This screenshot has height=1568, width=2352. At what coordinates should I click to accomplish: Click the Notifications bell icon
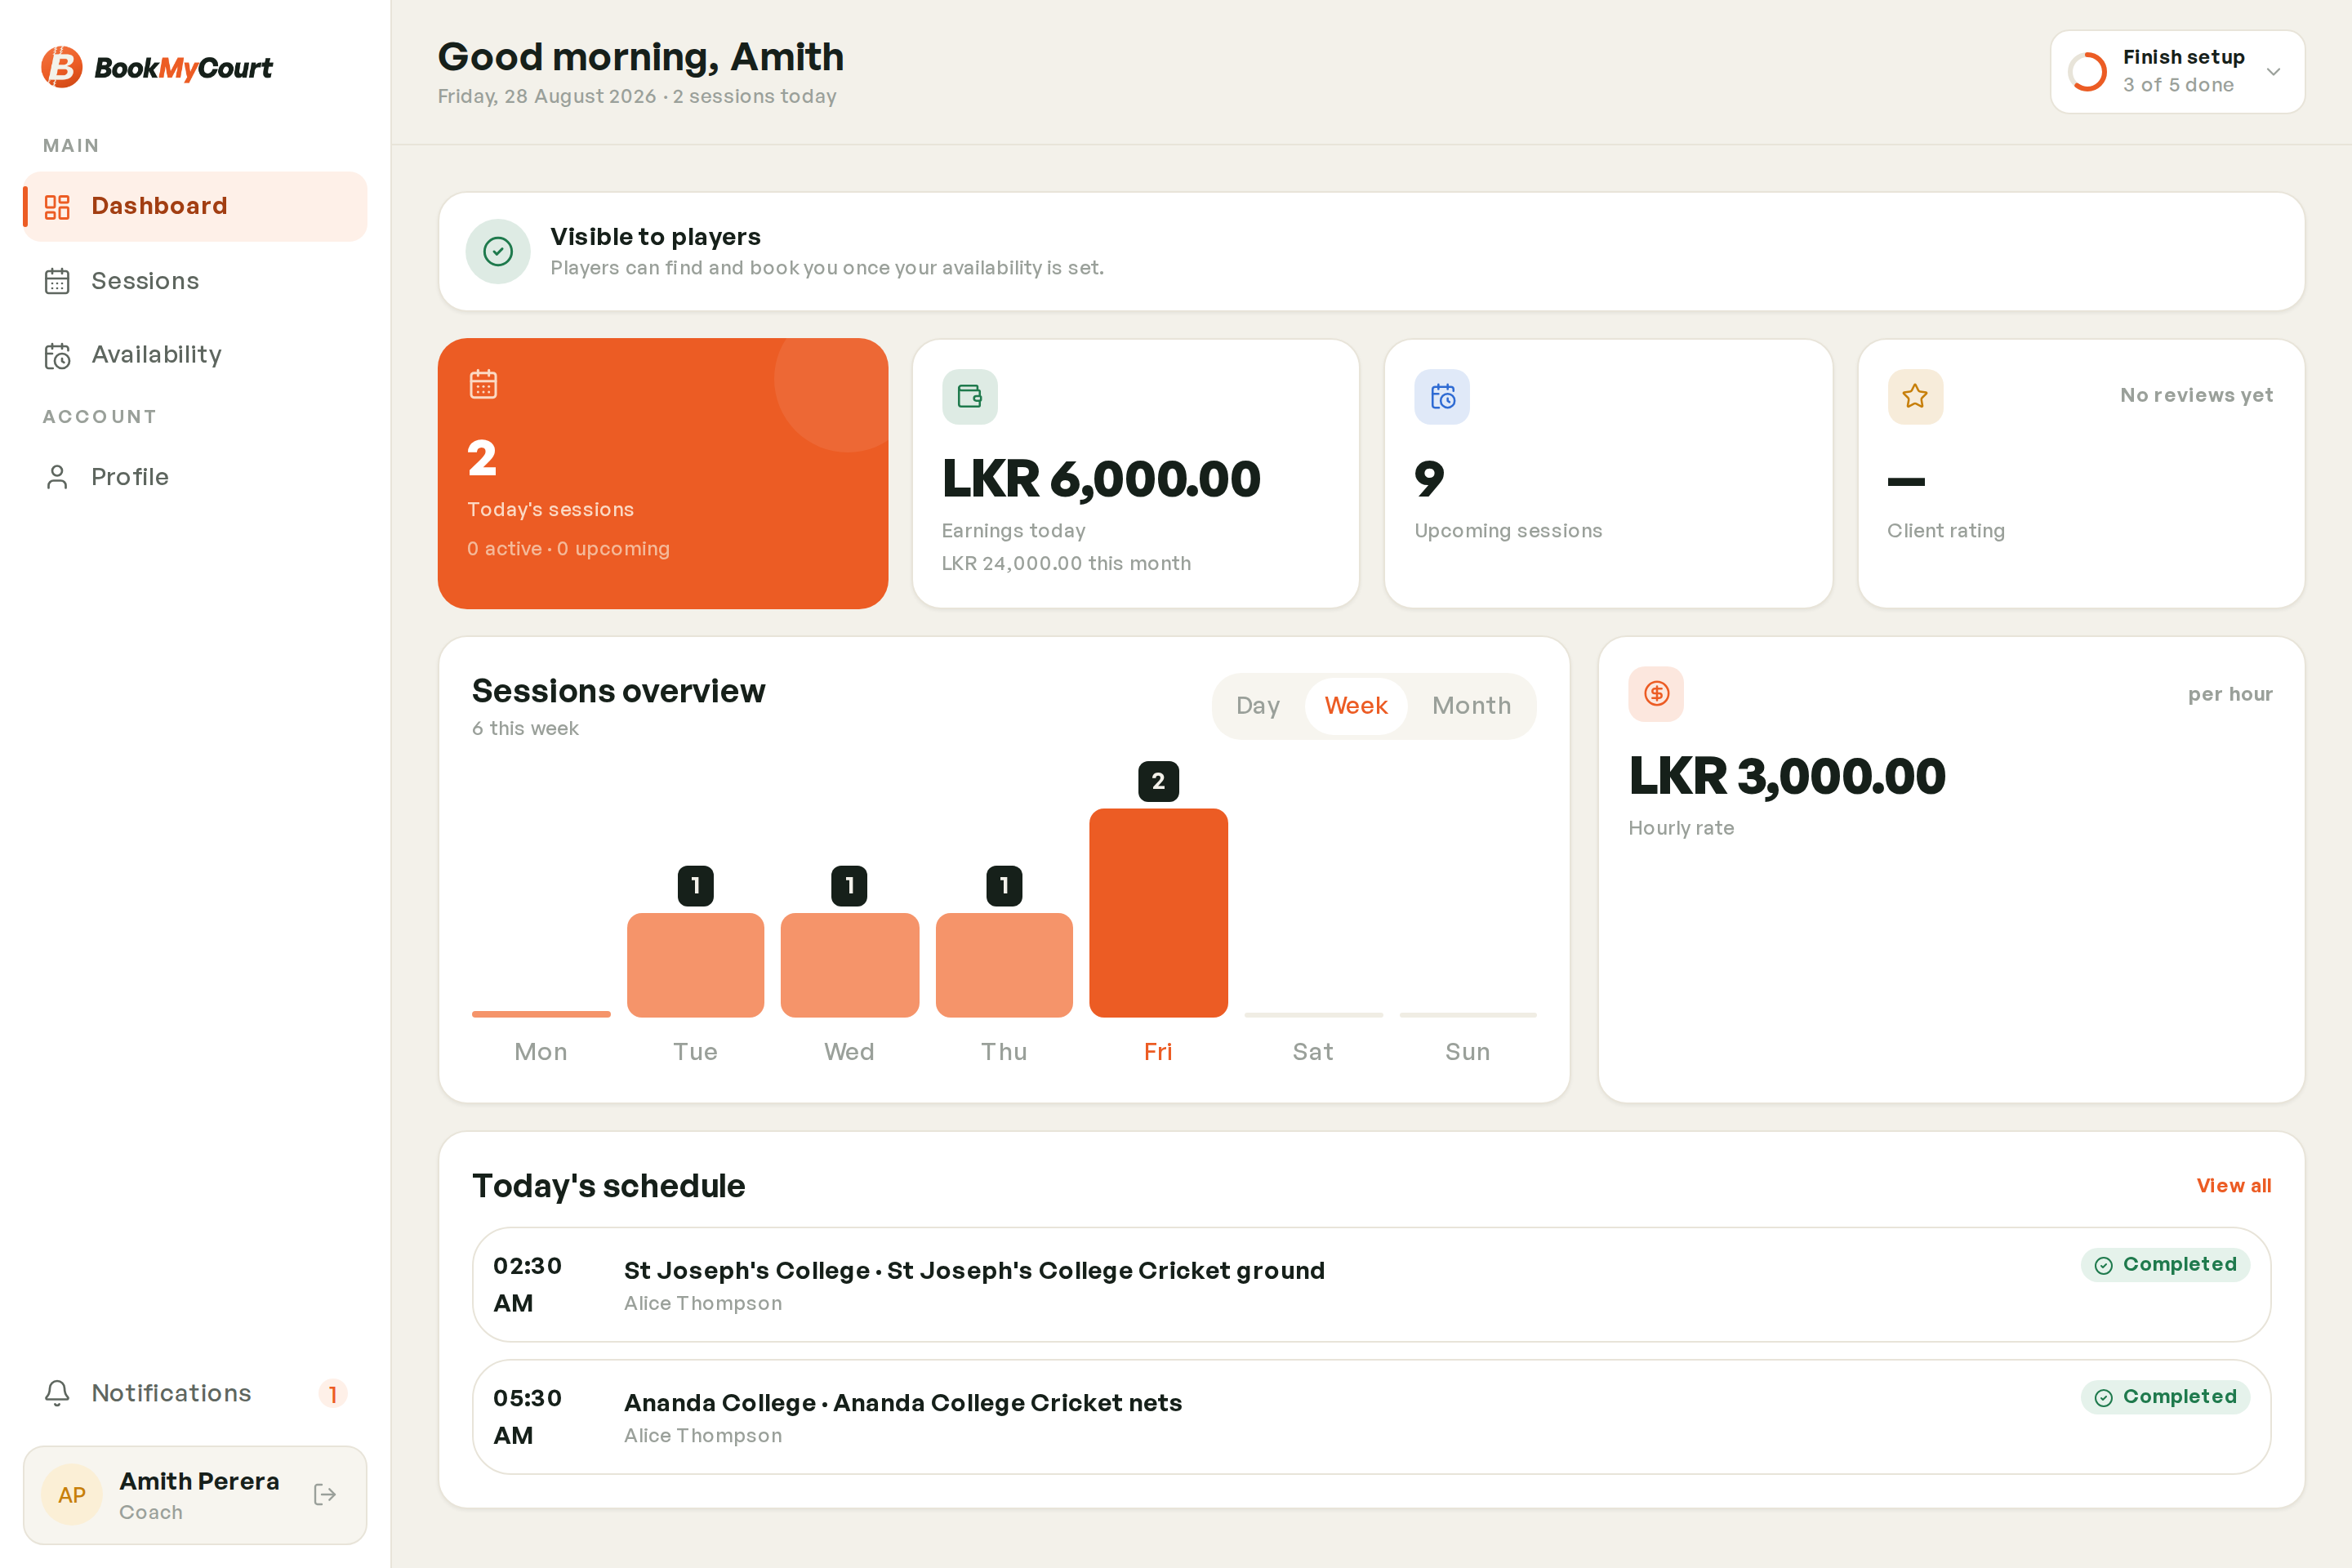(x=57, y=1393)
